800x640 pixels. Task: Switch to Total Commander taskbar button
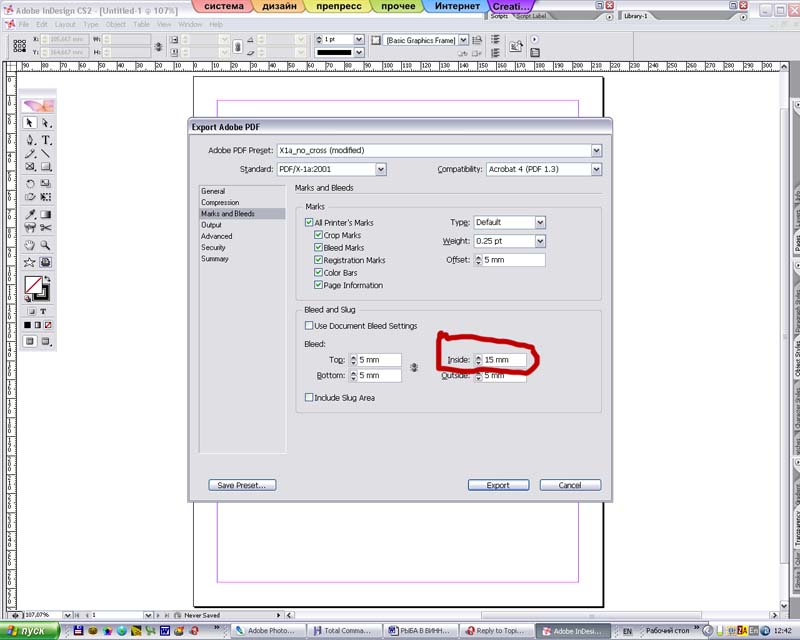click(x=344, y=631)
